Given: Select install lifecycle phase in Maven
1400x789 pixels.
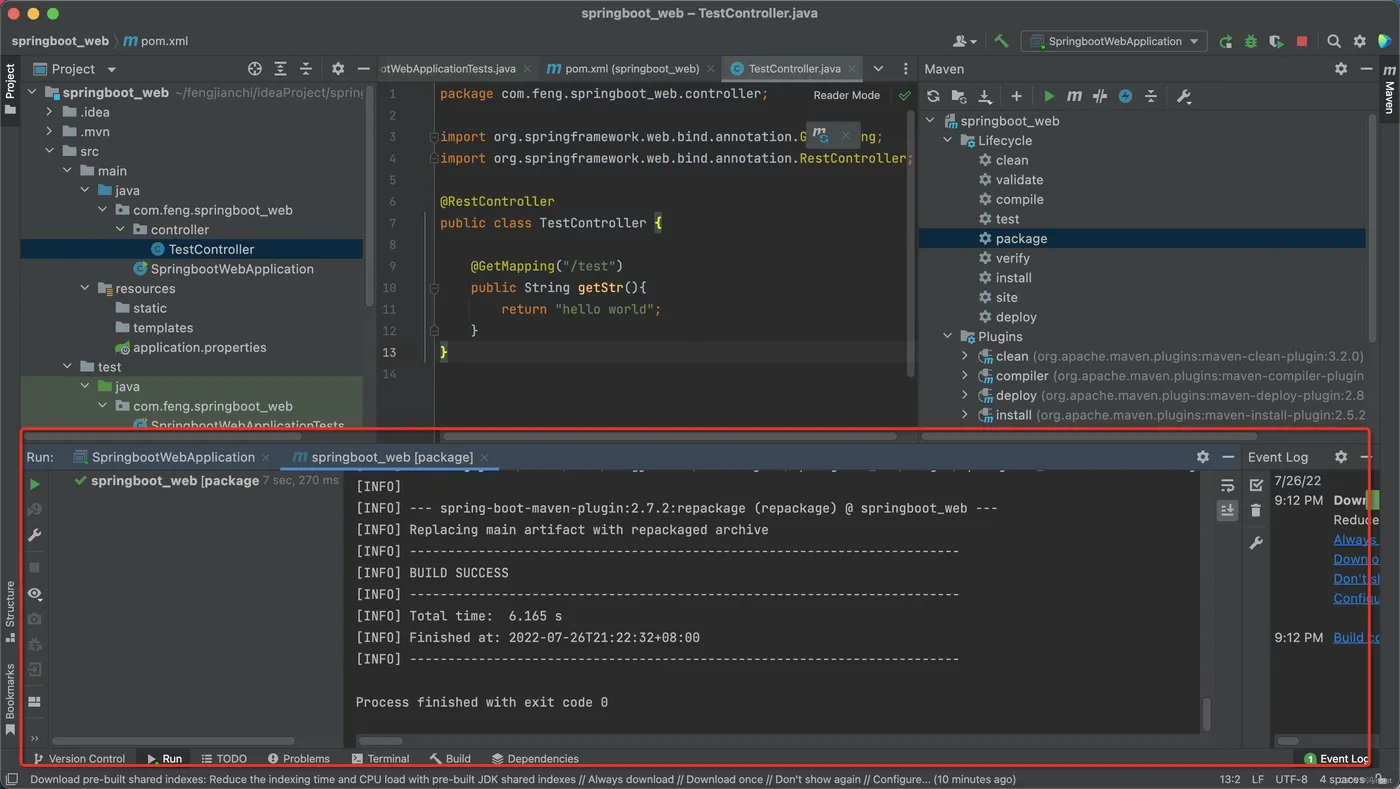Looking at the screenshot, I should [x=1013, y=278].
